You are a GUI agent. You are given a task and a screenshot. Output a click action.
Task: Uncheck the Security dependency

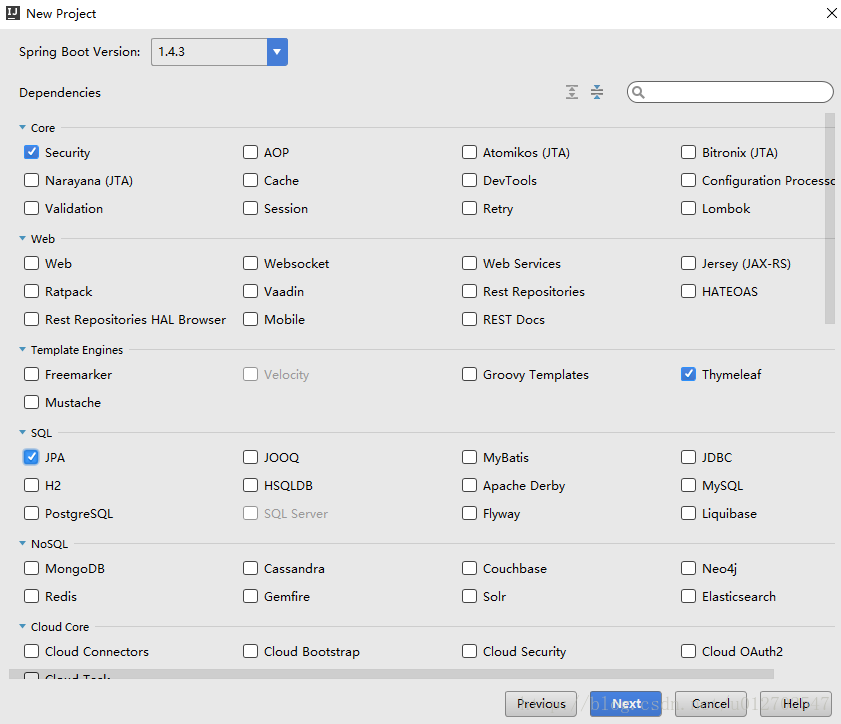(x=32, y=152)
